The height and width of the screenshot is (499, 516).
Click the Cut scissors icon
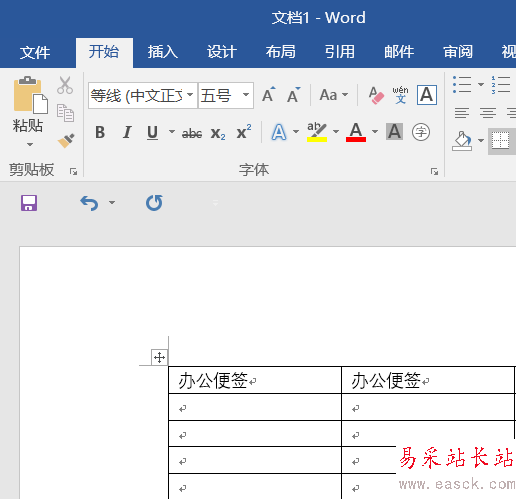click(x=65, y=85)
